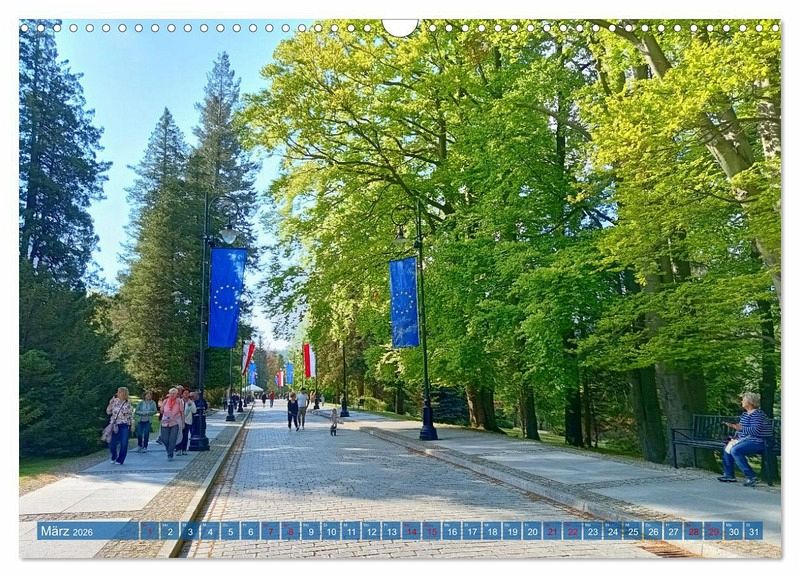Image resolution: width=800 pixels, height=577 pixels.
Task: Select day 8 in the calendar strip
Action: pos(290,531)
